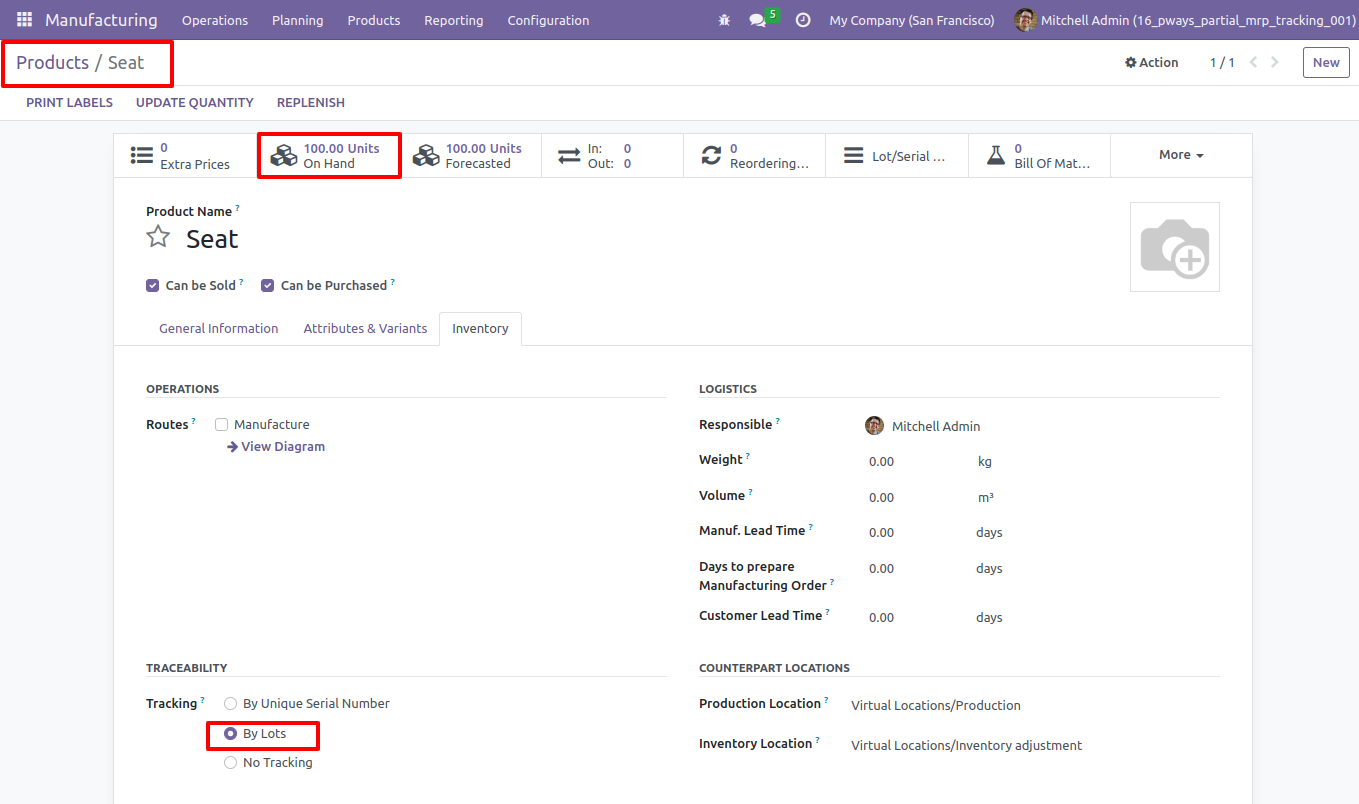Open Reordering rules refresh icon
This screenshot has height=804, width=1359.
(x=711, y=156)
